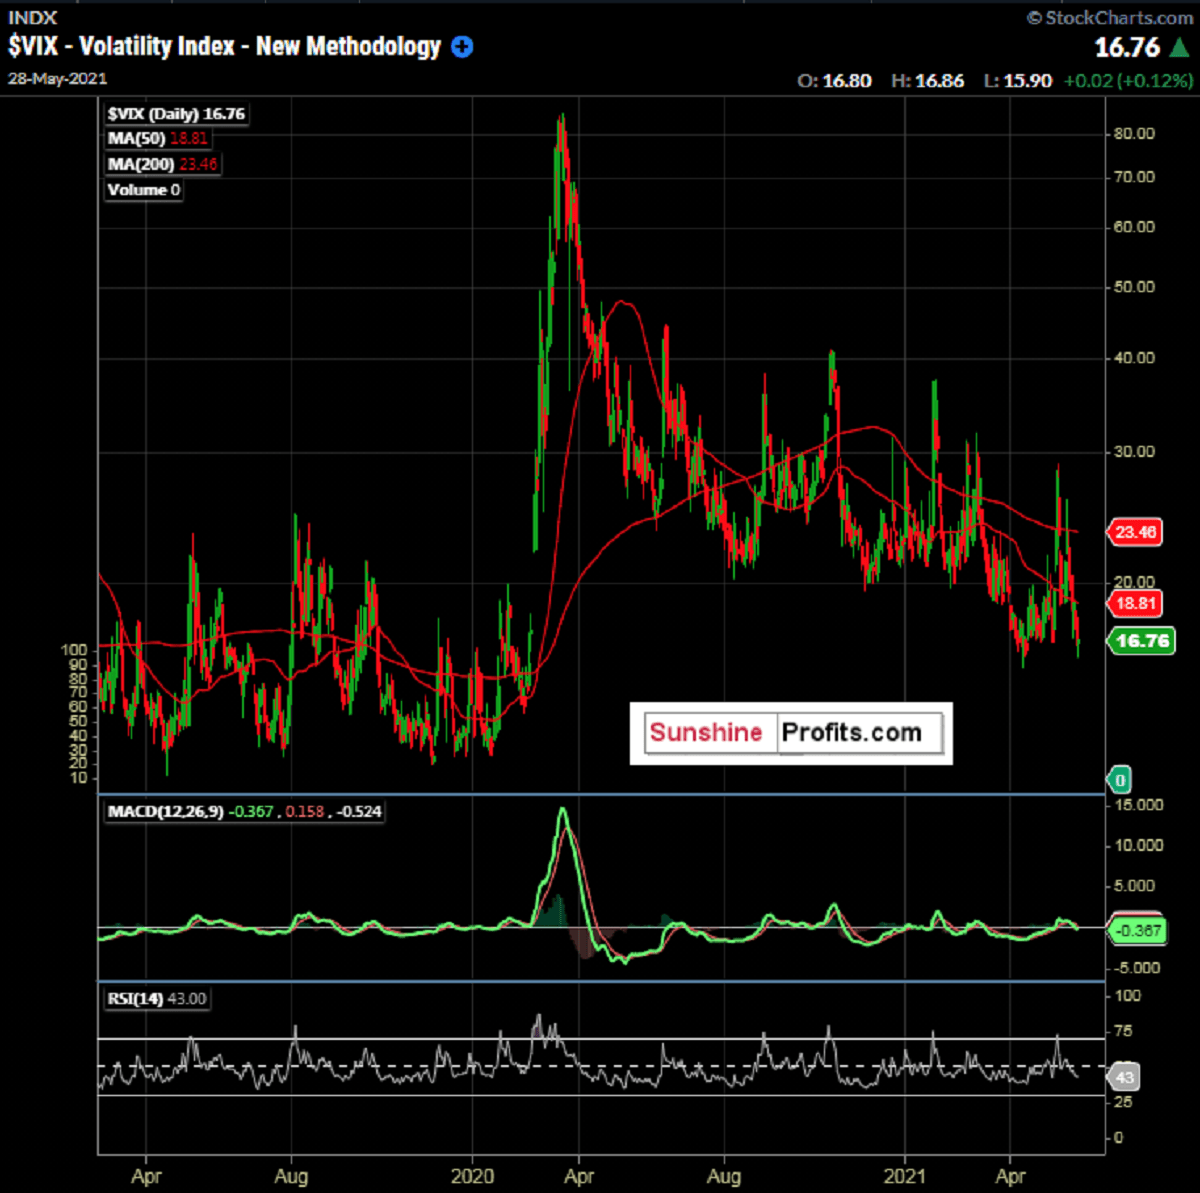
Task: Click the +0.02 (+0.12%) change value
Action: point(1127,81)
